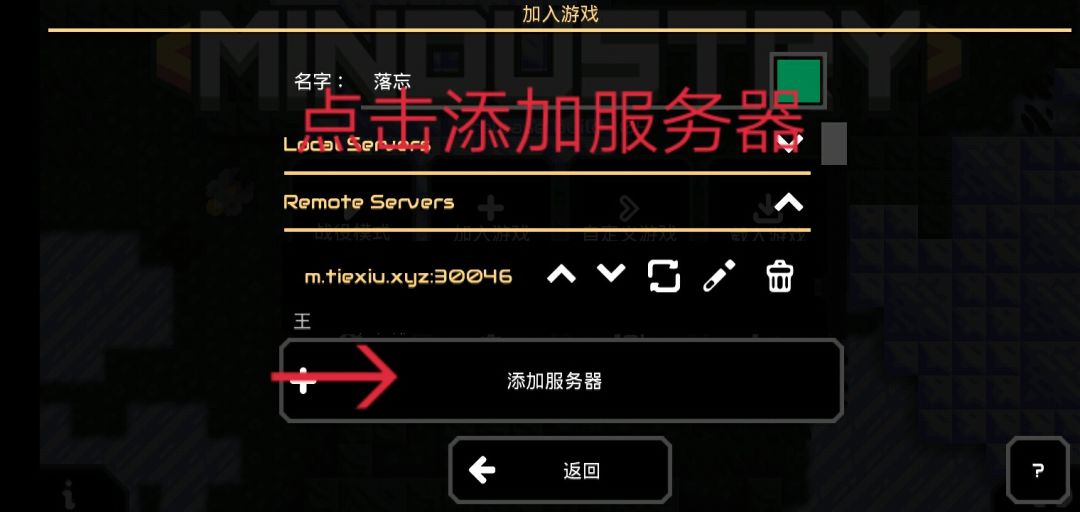1080x512 pixels.
Task: Edit the m.tiexiu.xyz server with the pencil icon
Action: point(719,276)
